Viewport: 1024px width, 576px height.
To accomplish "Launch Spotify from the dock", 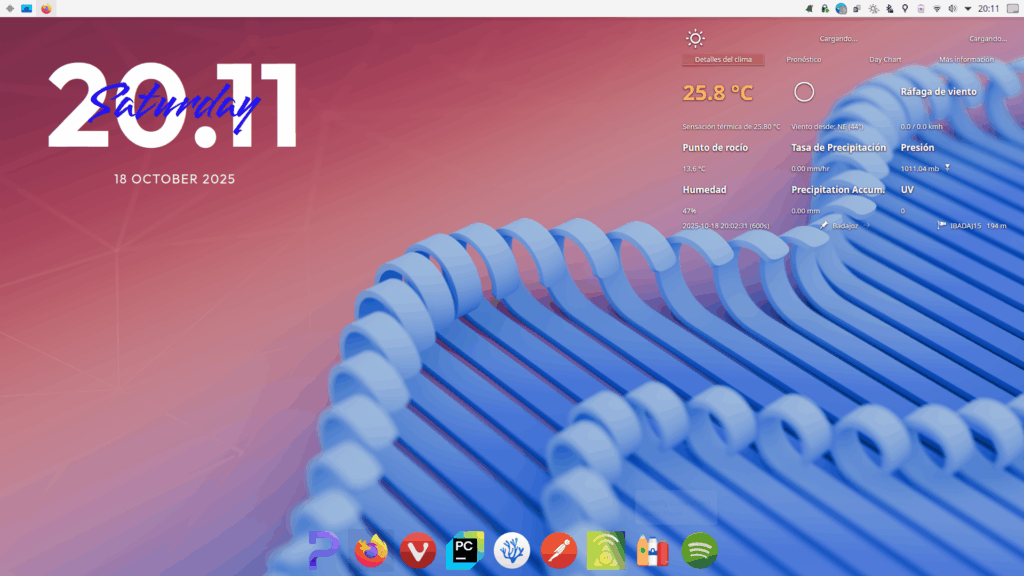I will point(699,550).
